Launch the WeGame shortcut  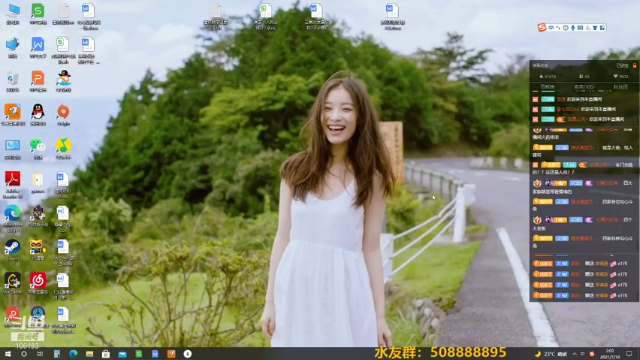[x=13, y=283]
